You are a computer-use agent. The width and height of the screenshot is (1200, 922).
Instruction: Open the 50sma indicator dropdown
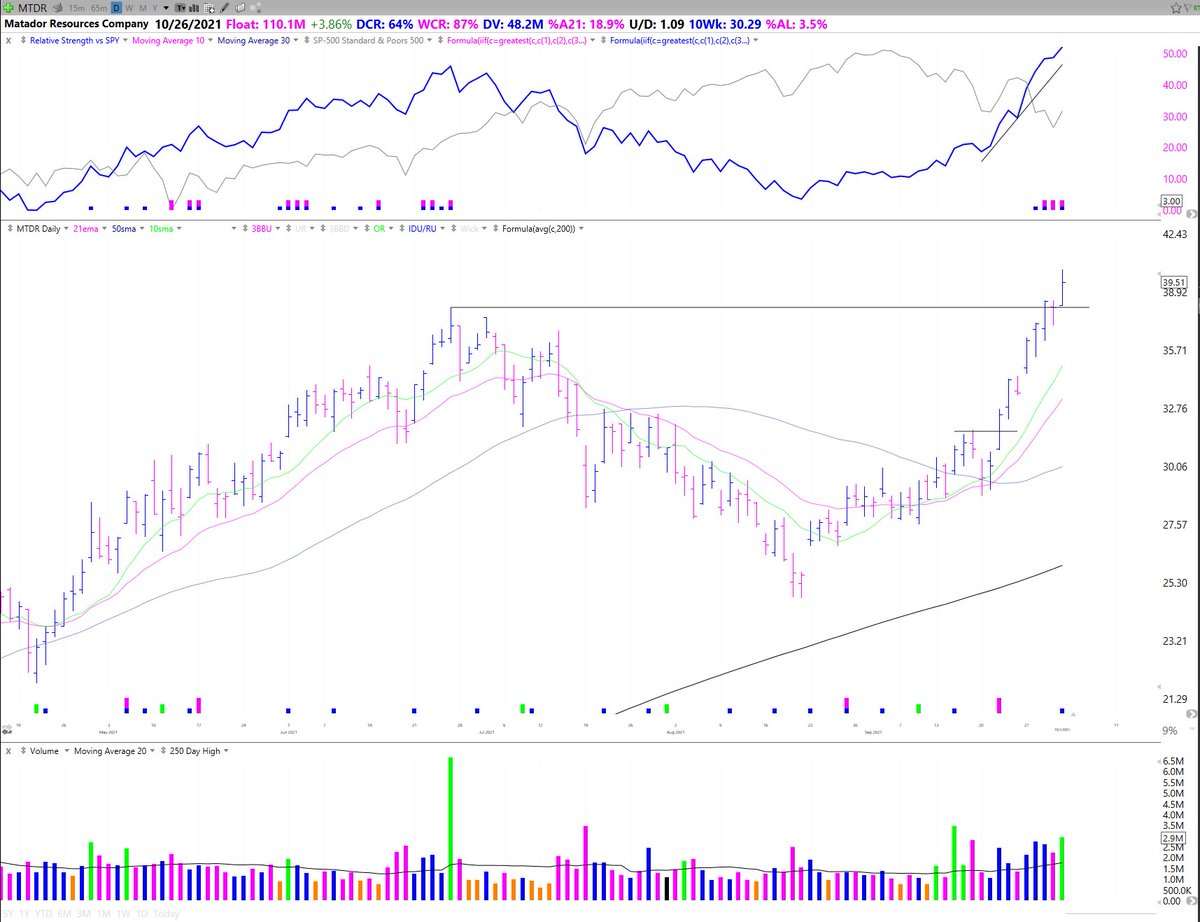(x=142, y=230)
